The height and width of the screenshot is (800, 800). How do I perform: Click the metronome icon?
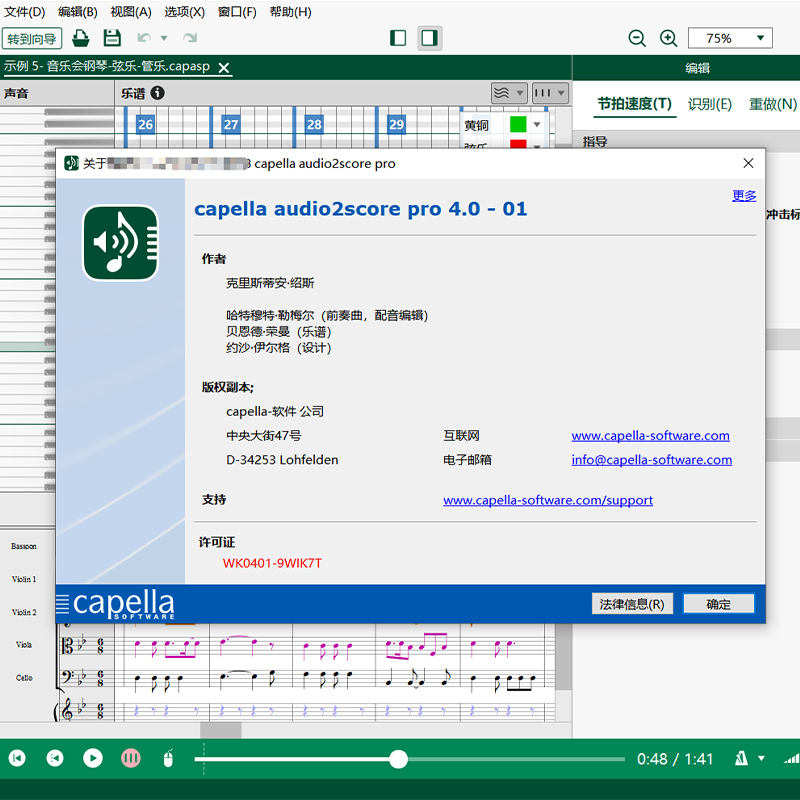[x=741, y=758]
